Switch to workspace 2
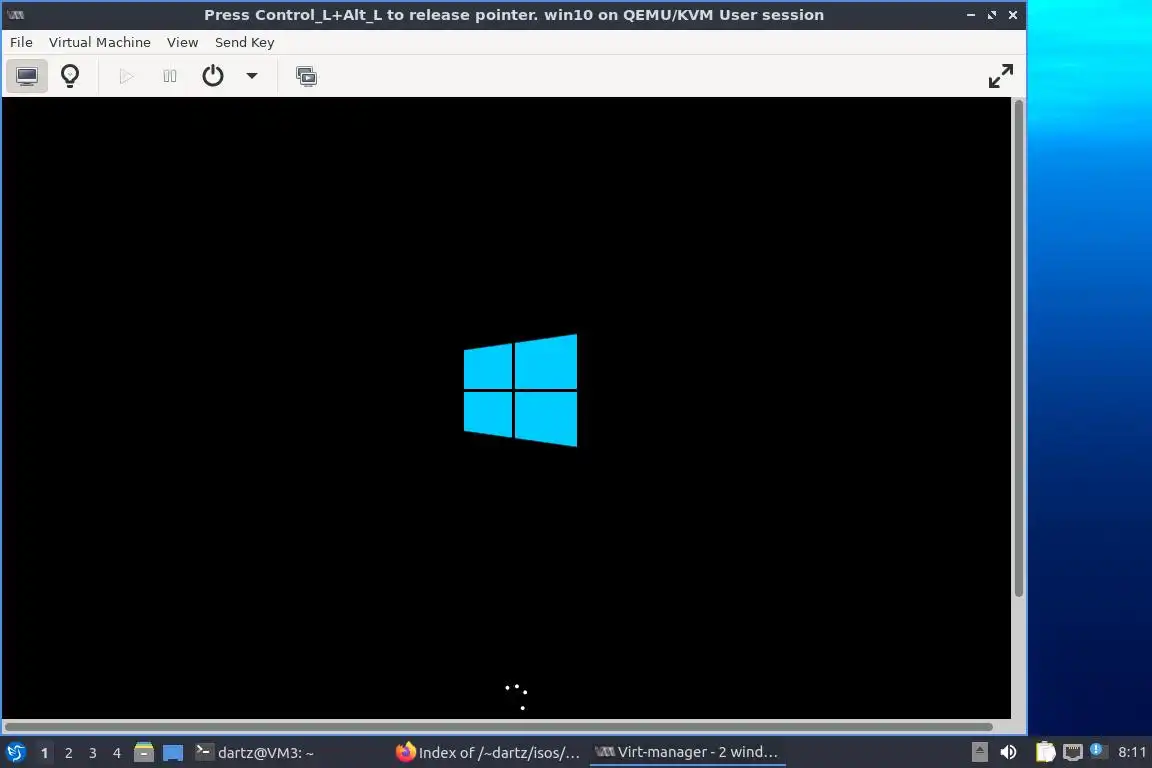The width and height of the screenshot is (1152, 768). [x=68, y=753]
